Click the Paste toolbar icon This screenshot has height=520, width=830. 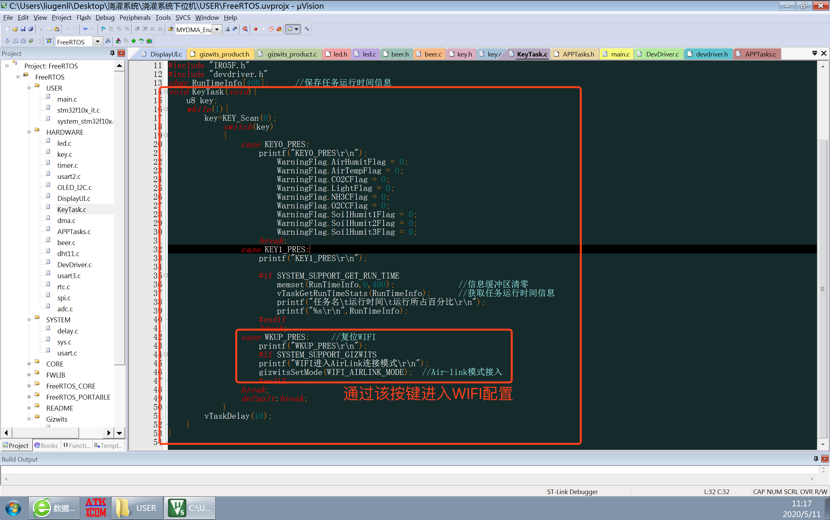point(57,29)
